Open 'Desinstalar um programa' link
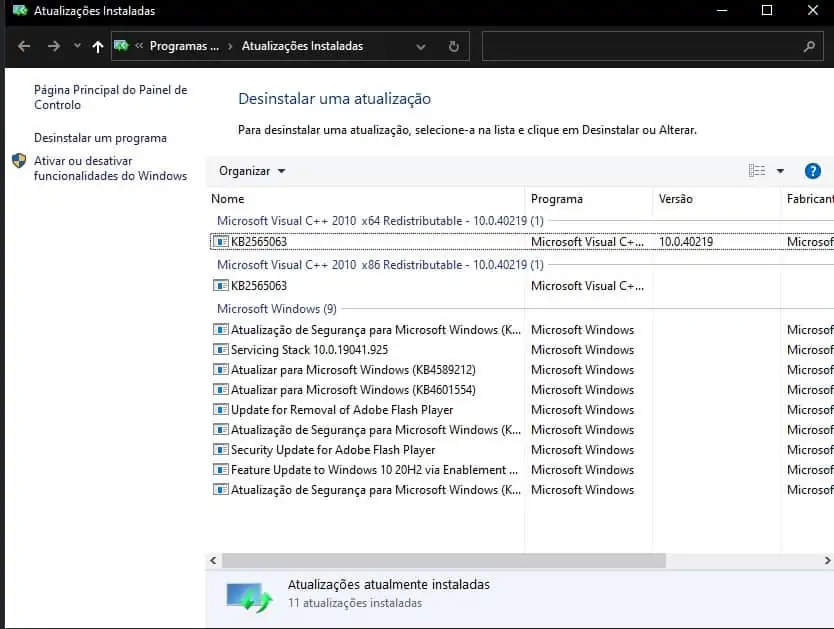Viewport: 834px width, 629px height. click(101, 138)
